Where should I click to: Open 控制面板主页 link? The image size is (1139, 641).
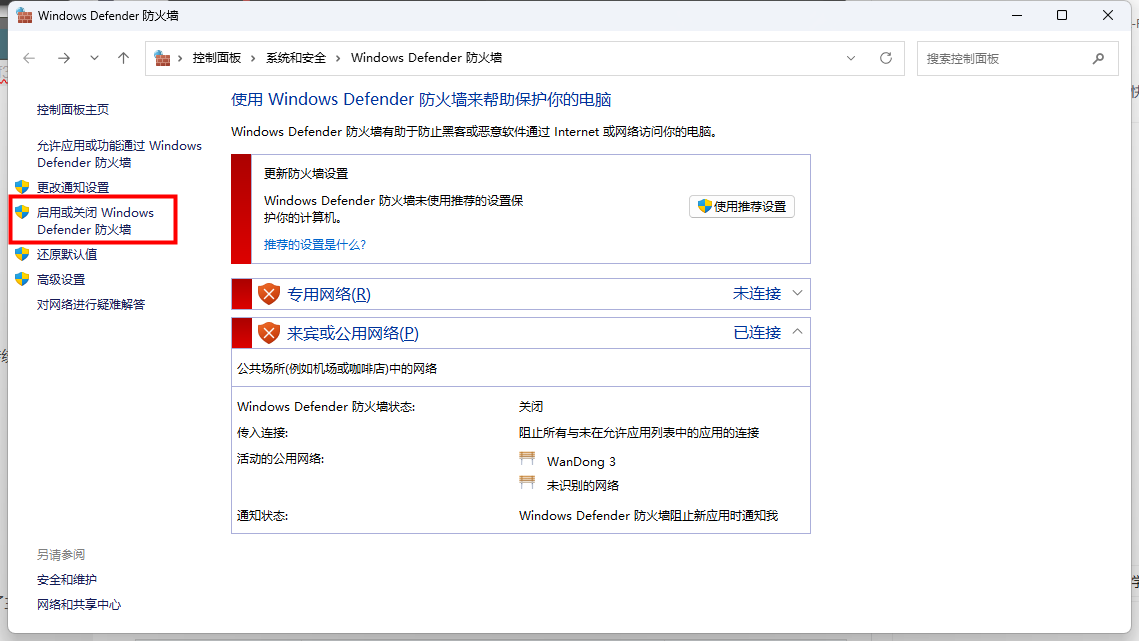(x=73, y=110)
